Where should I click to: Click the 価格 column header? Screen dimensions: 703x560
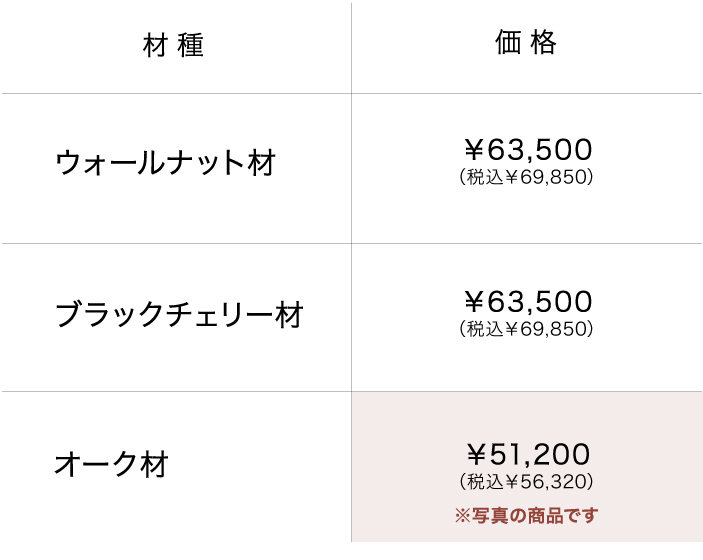pyautogui.click(x=526, y=43)
